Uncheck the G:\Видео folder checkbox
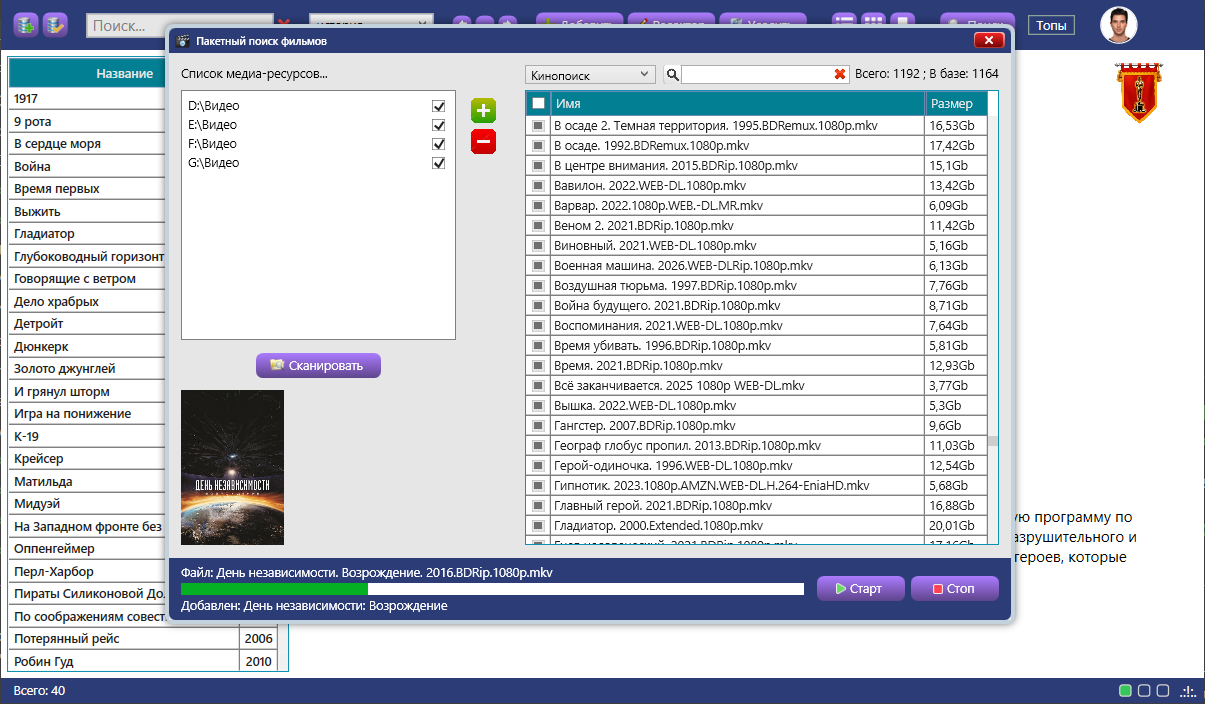The image size is (1205, 704). coord(438,163)
